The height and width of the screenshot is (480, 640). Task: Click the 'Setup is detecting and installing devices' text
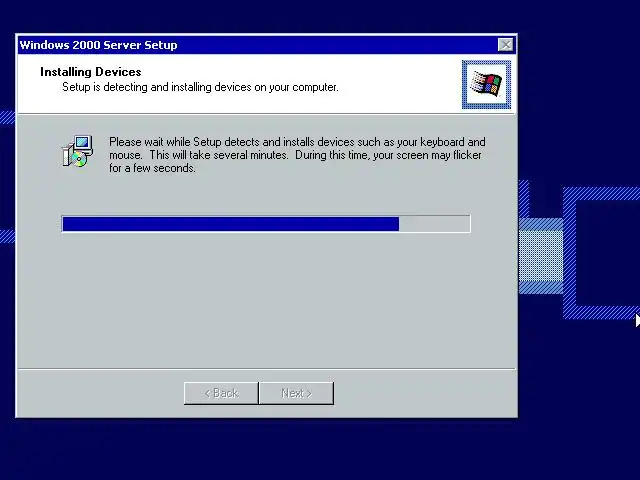tap(200, 87)
